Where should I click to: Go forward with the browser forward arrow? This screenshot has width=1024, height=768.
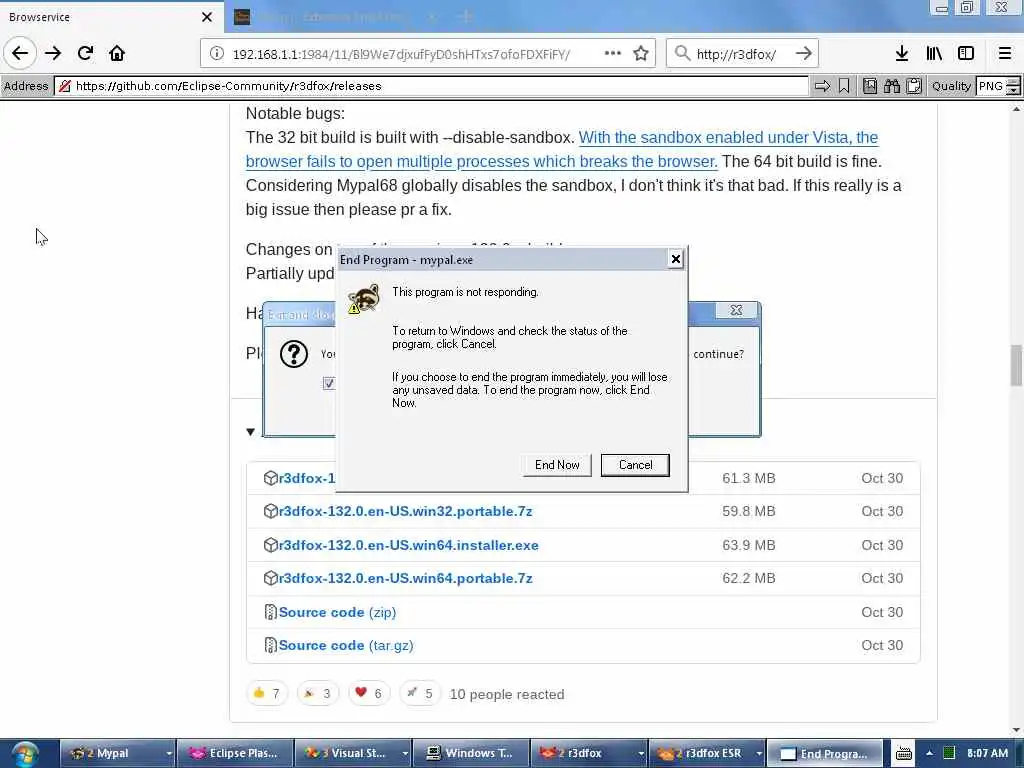click(53, 54)
